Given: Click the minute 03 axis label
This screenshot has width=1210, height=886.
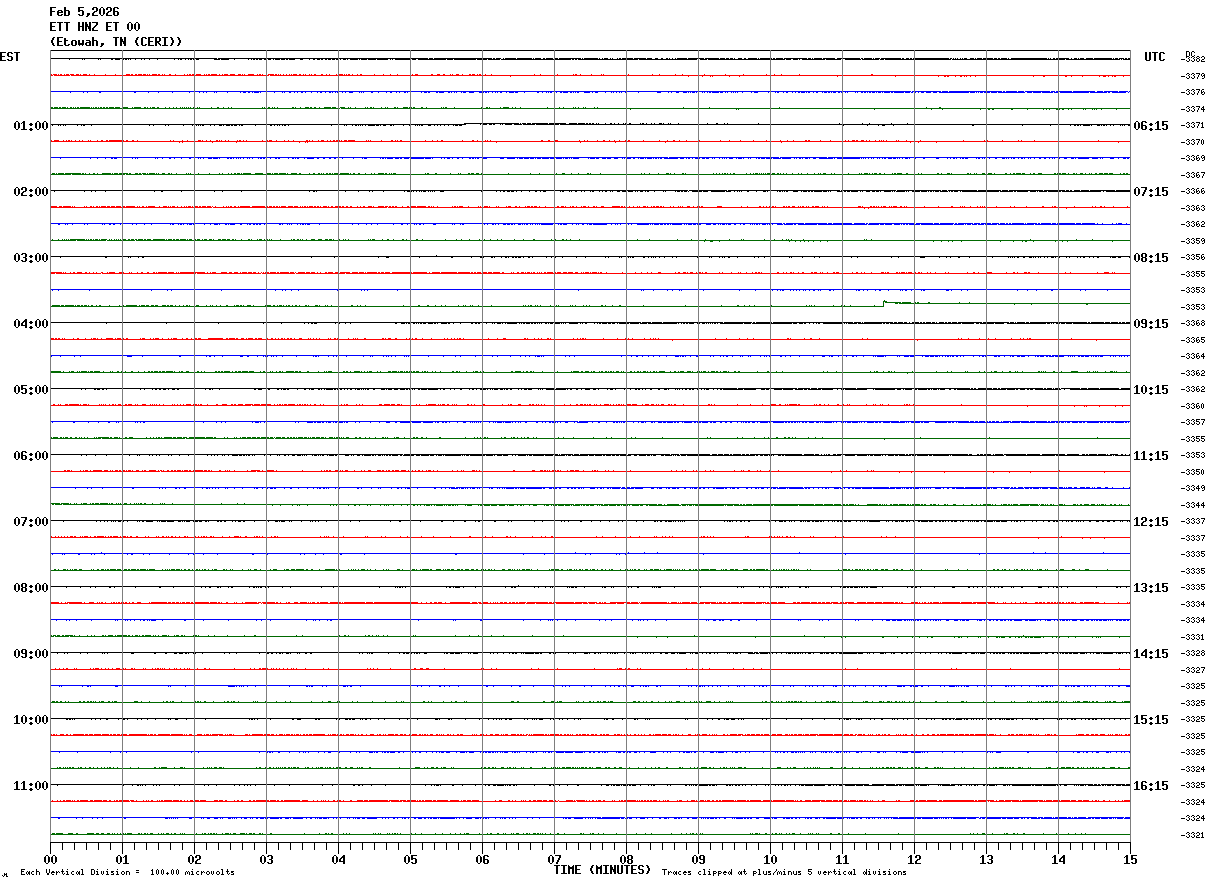Looking at the screenshot, I should (266, 859).
